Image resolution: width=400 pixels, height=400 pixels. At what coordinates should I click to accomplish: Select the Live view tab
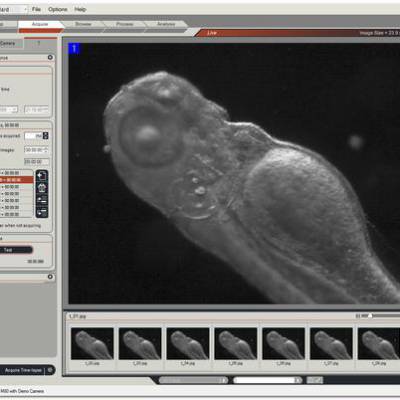pyautogui.click(x=212, y=33)
